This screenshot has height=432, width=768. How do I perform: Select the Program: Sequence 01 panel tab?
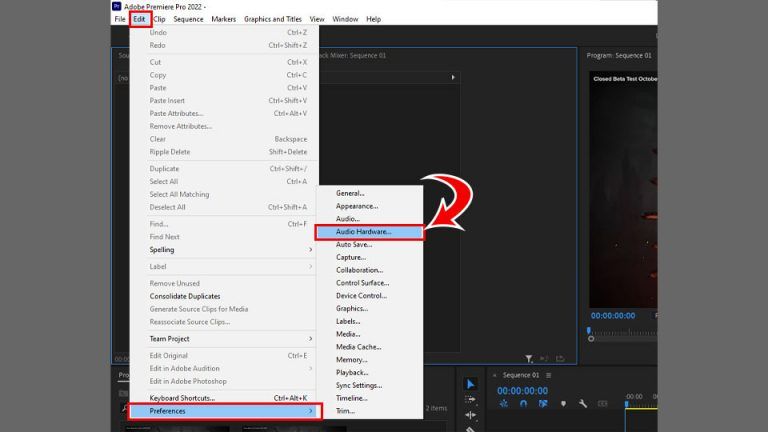(619, 55)
